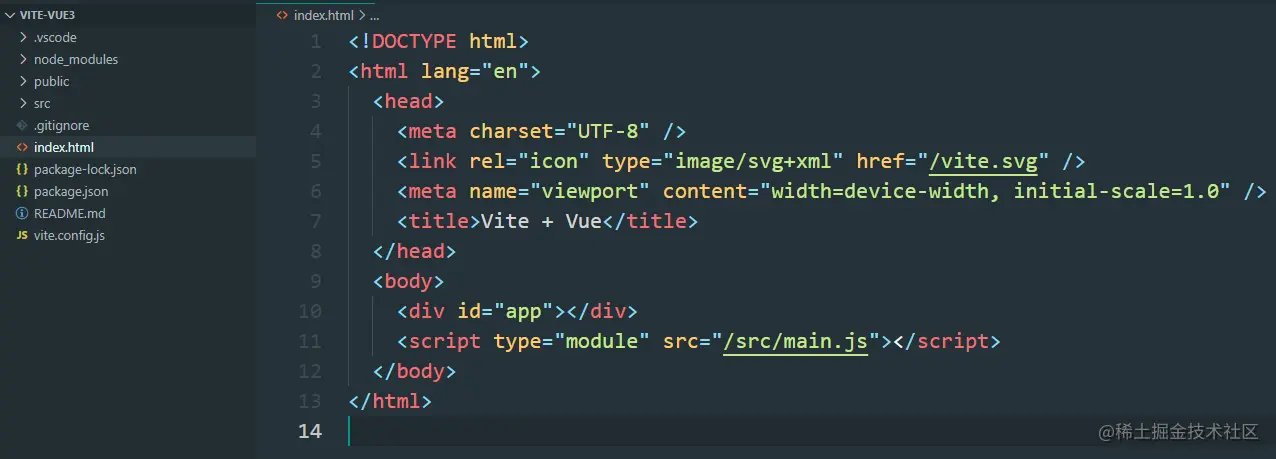Click the package-lock.json braces icon
Image resolution: width=1276 pixels, height=459 pixels.
[x=23, y=169]
